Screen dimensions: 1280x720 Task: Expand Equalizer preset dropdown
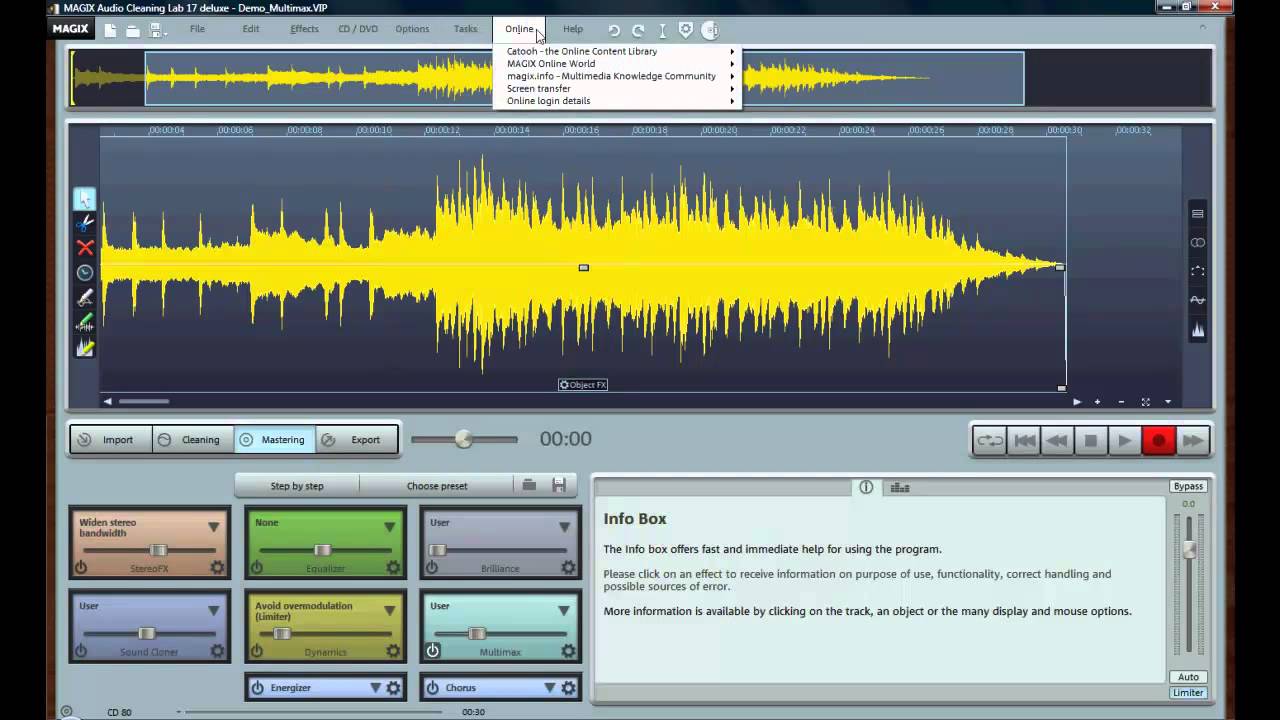point(389,527)
